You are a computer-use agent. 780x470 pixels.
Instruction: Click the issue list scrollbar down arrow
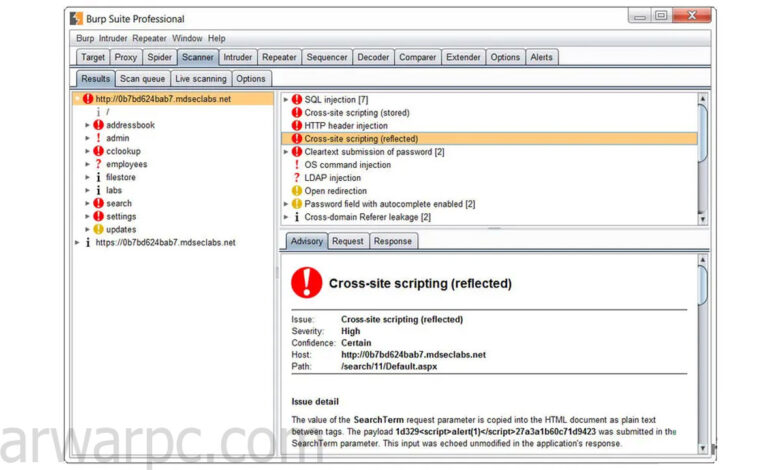pos(702,219)
